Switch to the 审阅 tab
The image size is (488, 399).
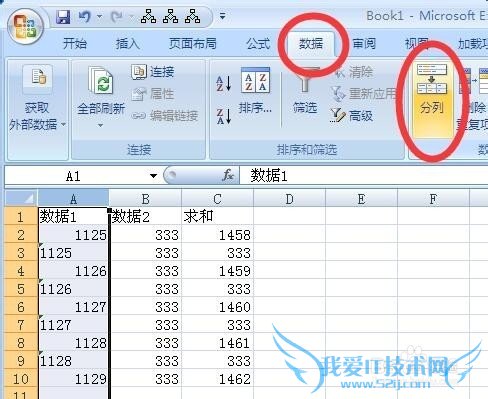pos(364,44)
